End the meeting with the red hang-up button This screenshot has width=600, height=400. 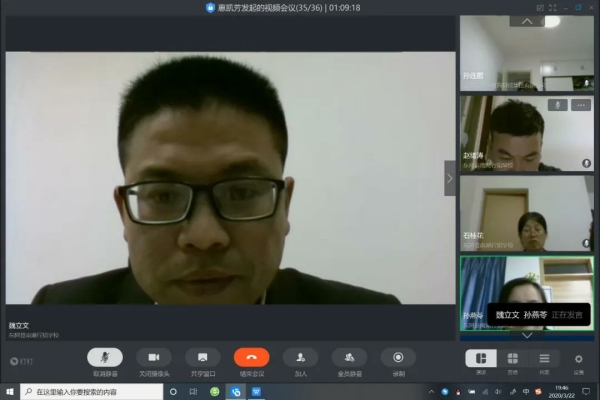[x=251, y=358]
